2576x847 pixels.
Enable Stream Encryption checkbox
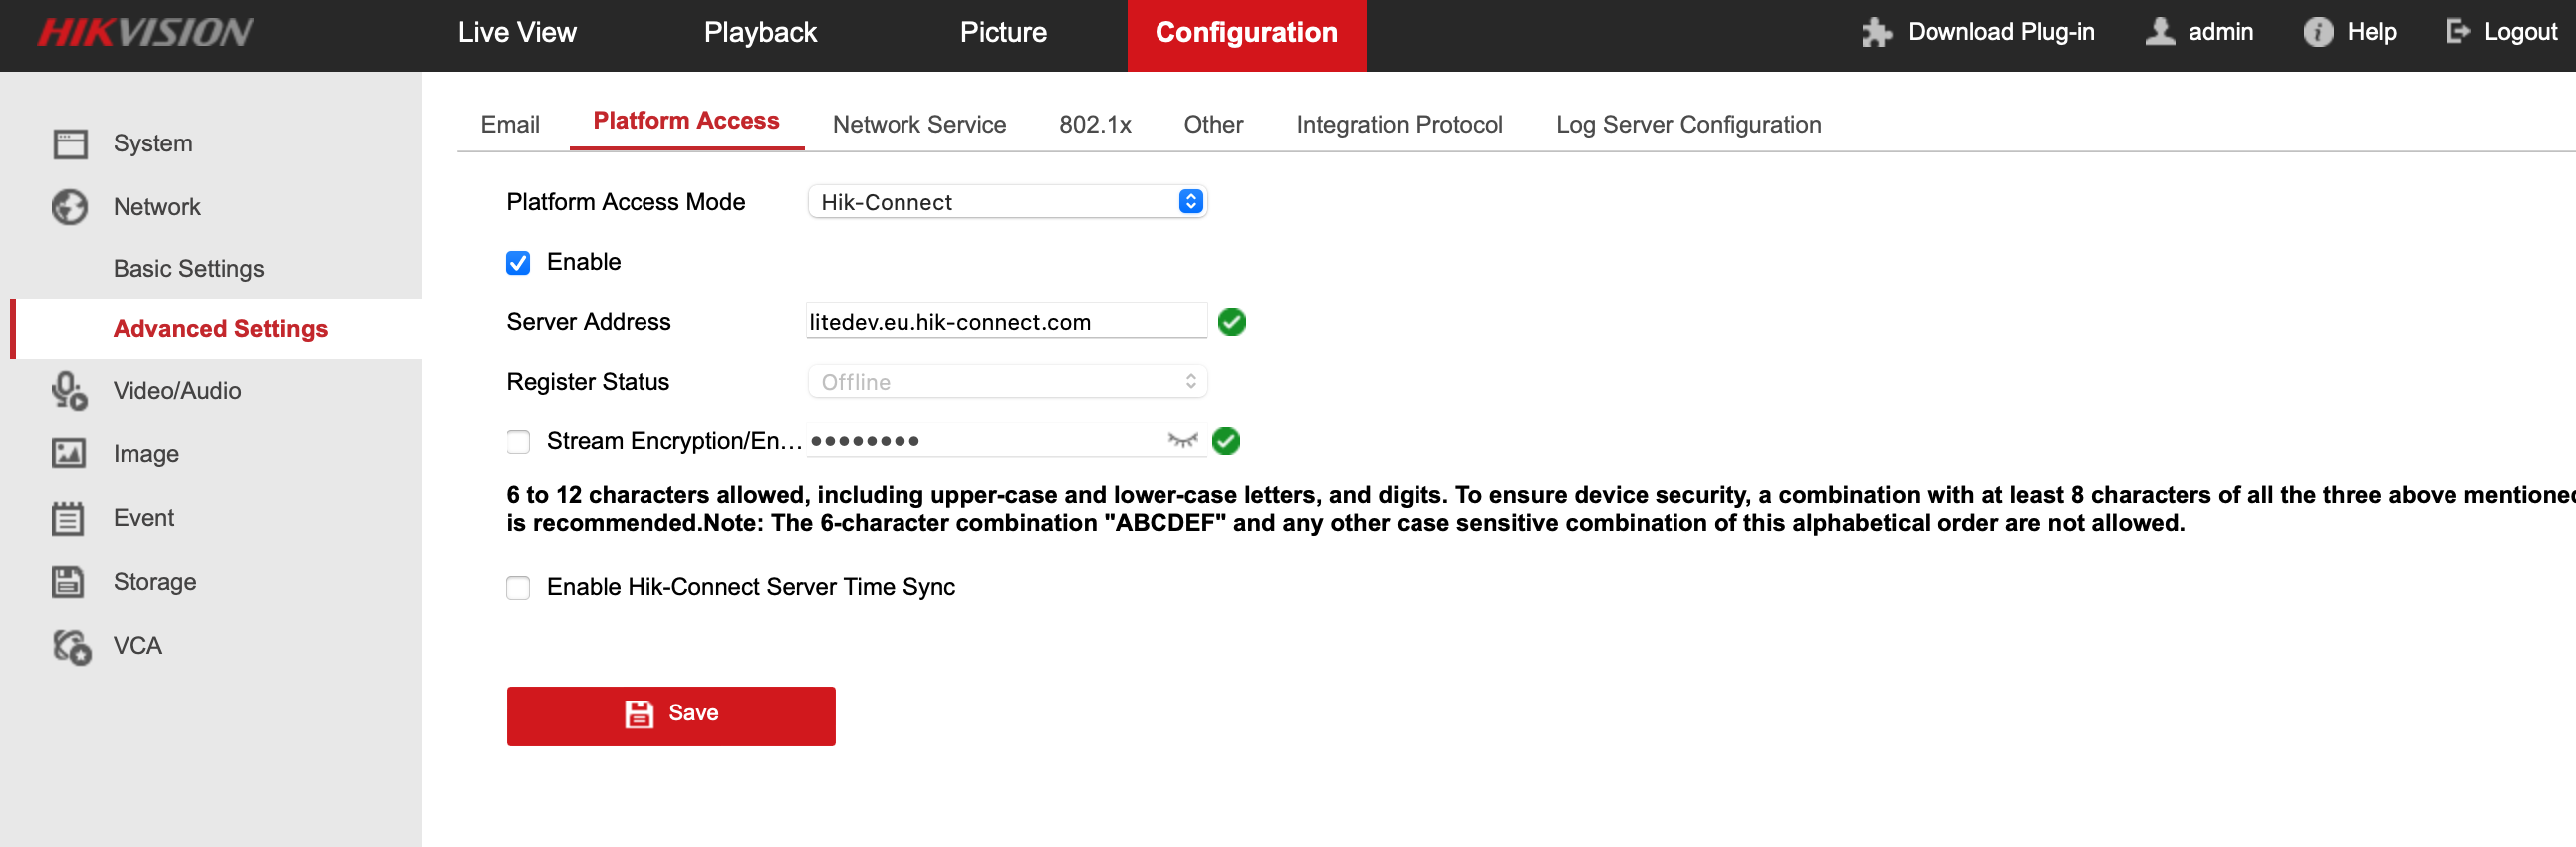[x=518, y=442]
